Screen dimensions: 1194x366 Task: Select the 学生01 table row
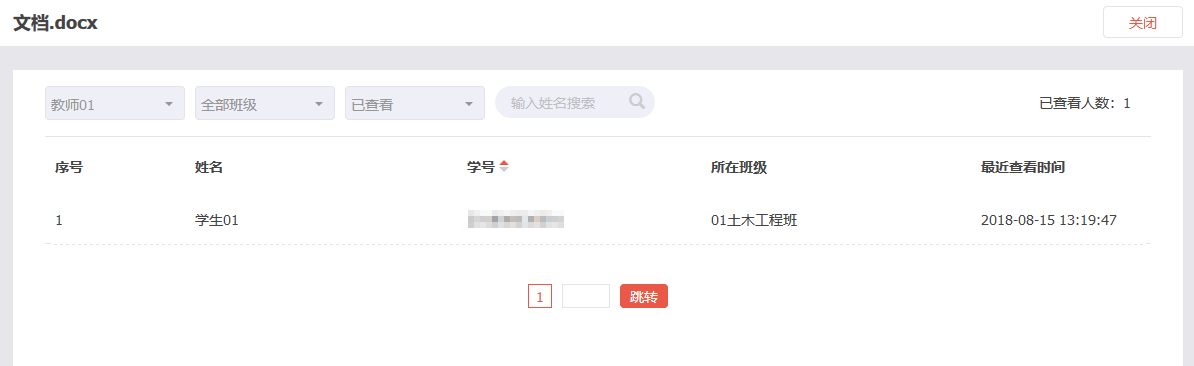(598, 221)
